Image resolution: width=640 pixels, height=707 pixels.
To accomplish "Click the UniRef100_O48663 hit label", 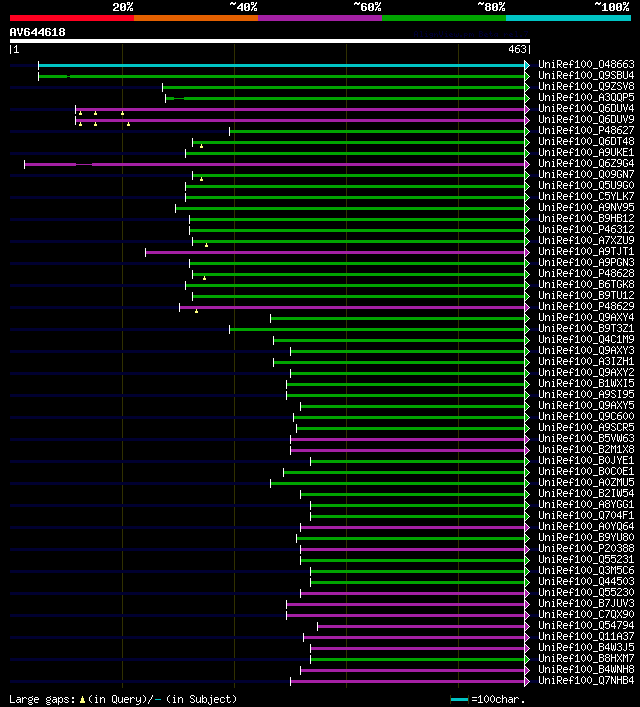I will [x=586, y=64].
